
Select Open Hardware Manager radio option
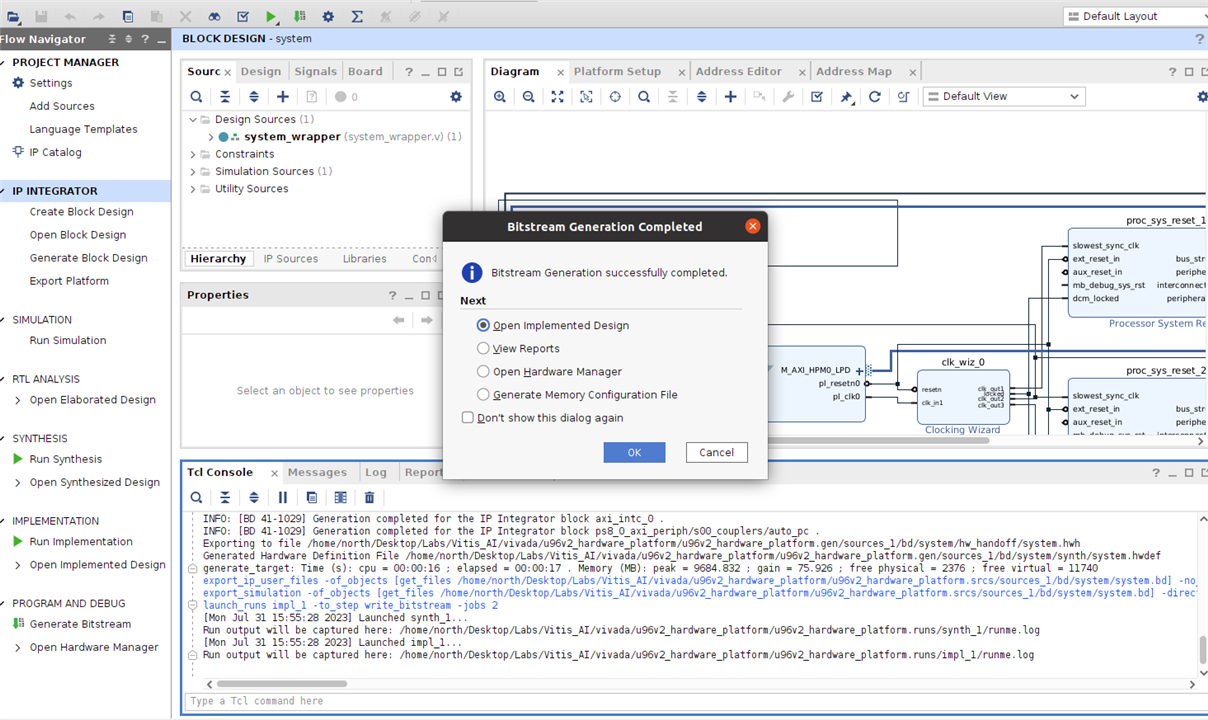tap(484, 371)
